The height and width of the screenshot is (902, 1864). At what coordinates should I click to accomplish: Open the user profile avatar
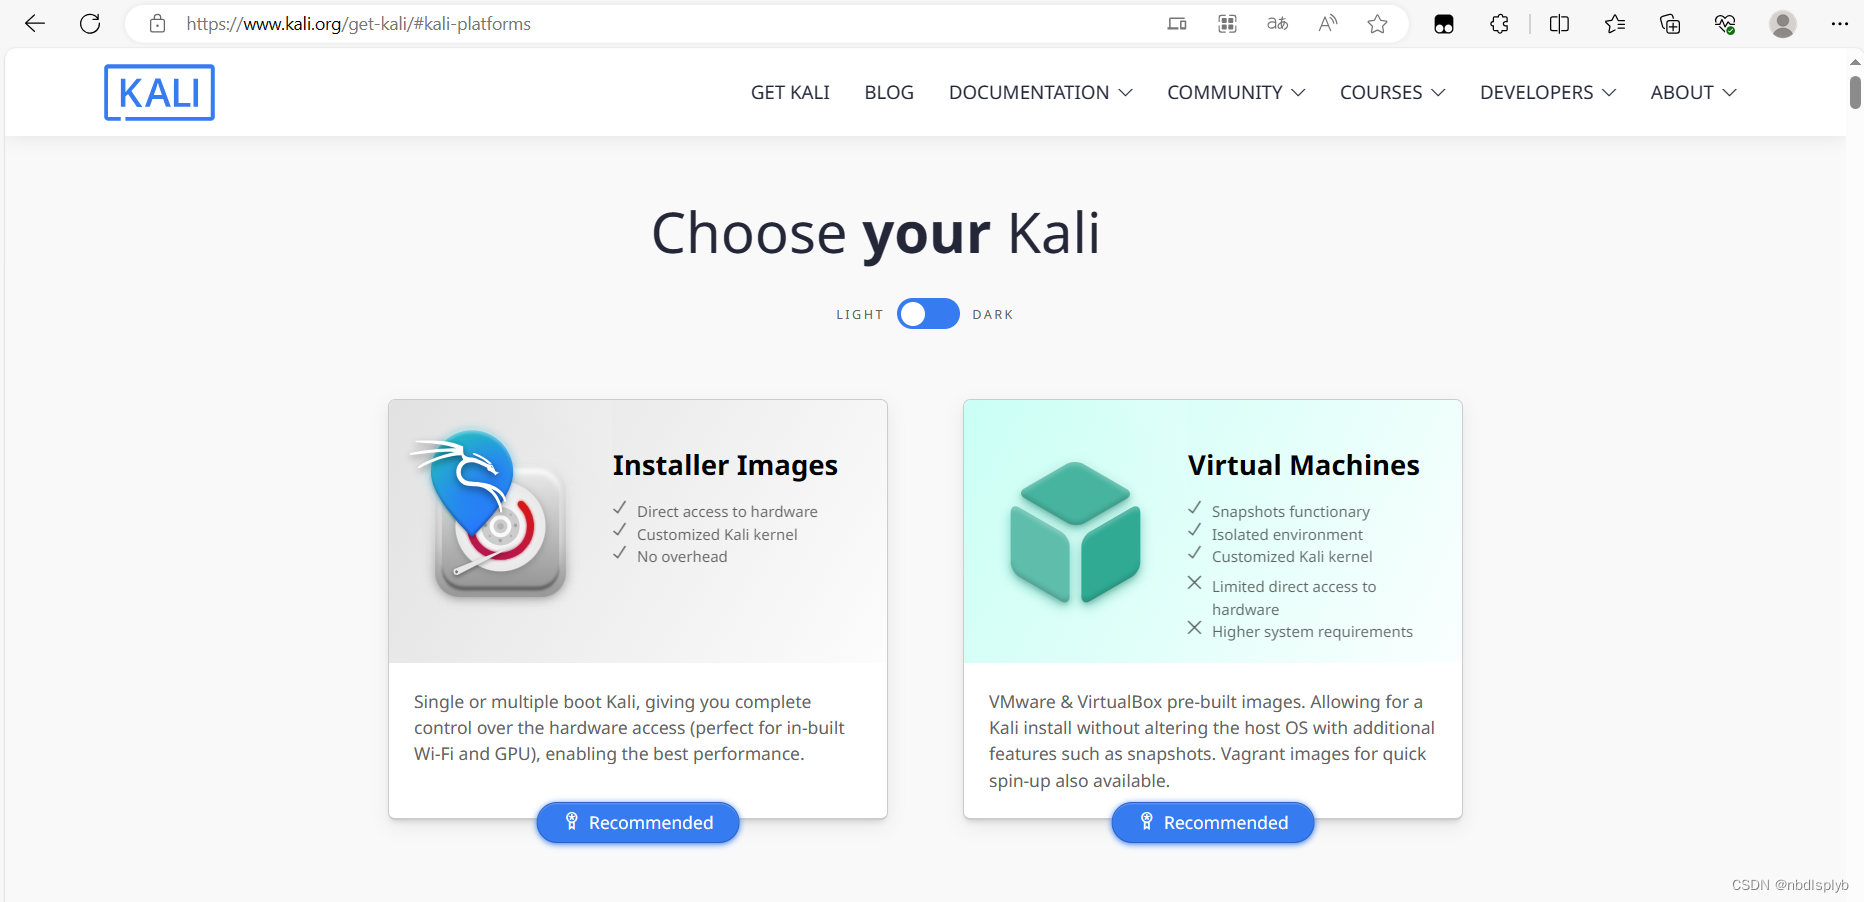click(x=1783, y=24)
